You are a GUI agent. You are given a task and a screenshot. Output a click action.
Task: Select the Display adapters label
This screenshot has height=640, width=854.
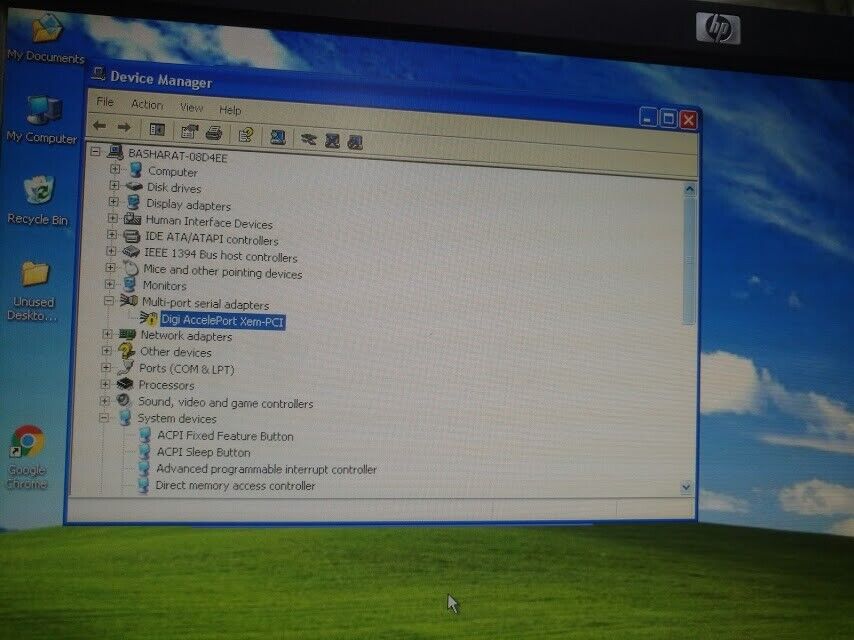click(x=188, y=205)
